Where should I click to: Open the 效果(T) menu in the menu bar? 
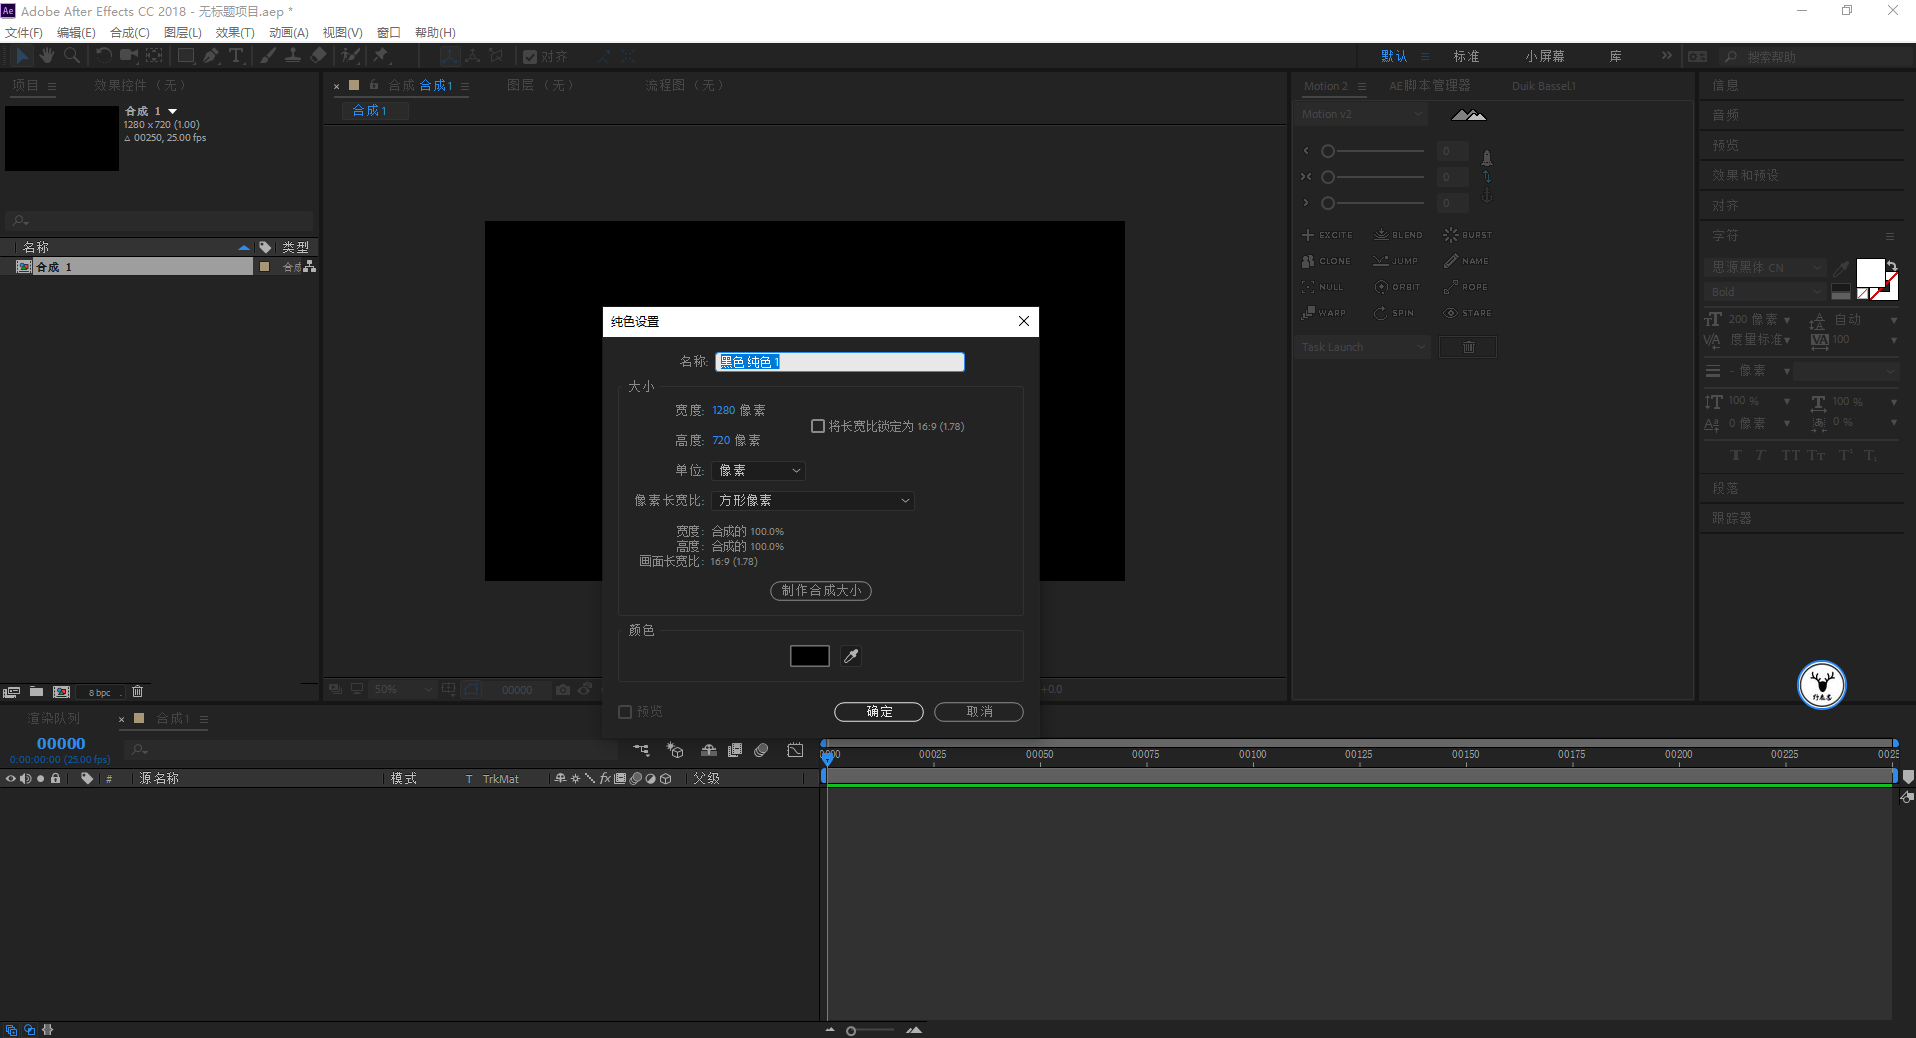point(235,33)
